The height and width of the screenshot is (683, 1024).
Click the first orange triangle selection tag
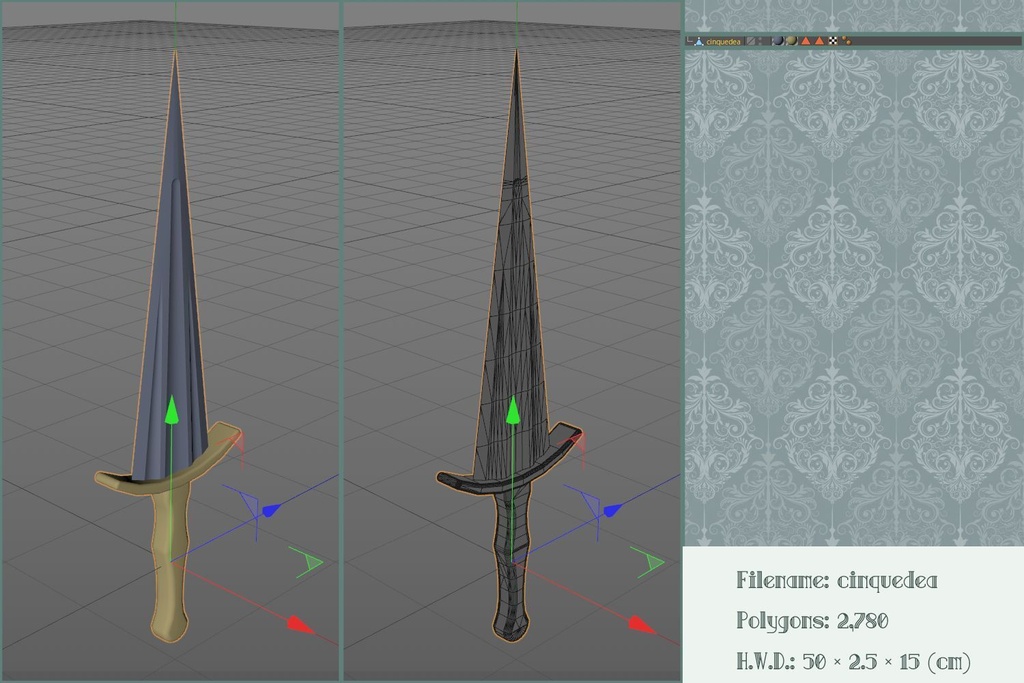[806, 40]
